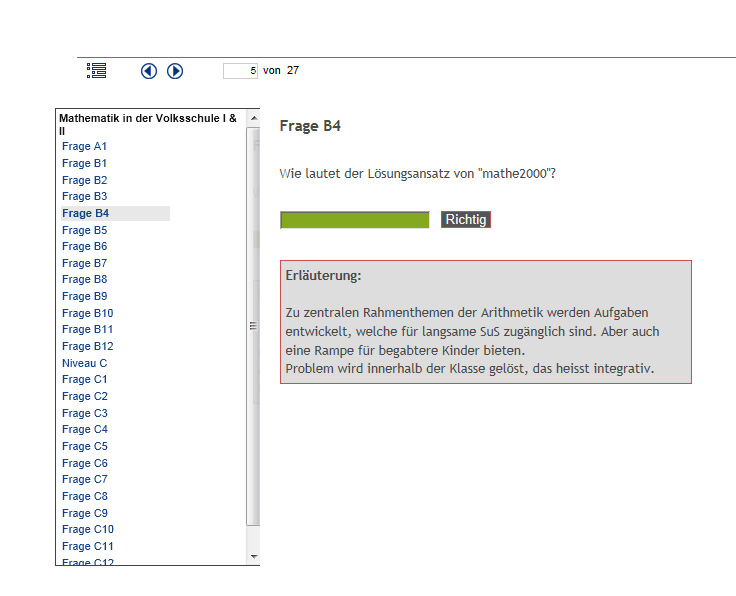Open Frage C11 in the question list
Image resolution: width=736 pixels, height=596 pixels.
pos(88,546)
